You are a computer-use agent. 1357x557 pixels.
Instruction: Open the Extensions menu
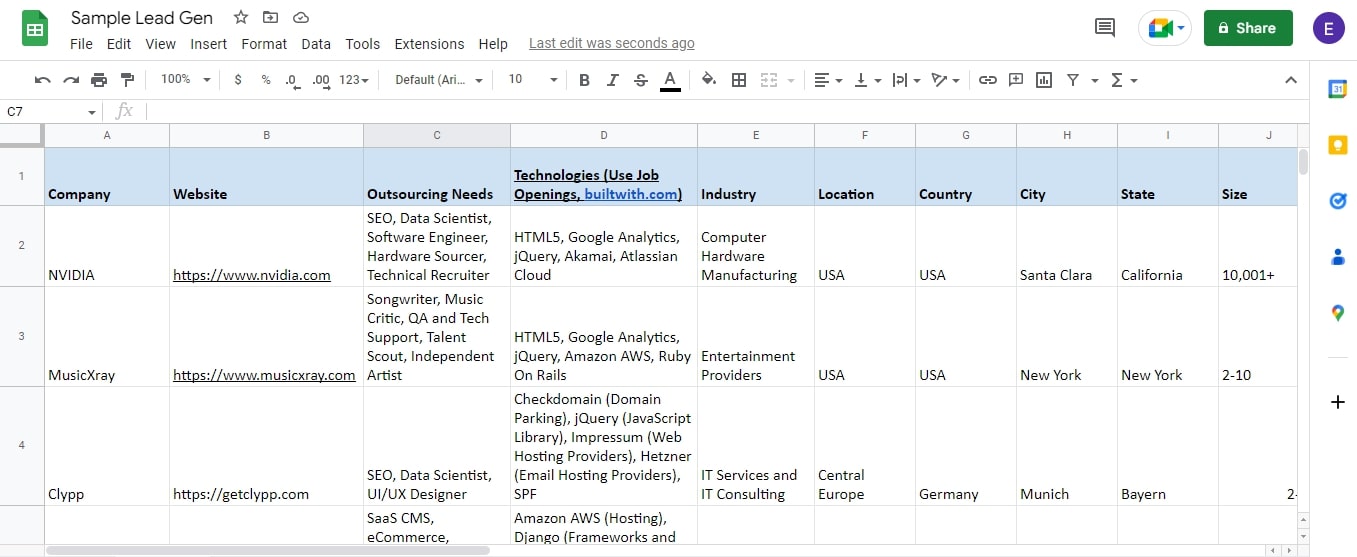tap(429, 44)
